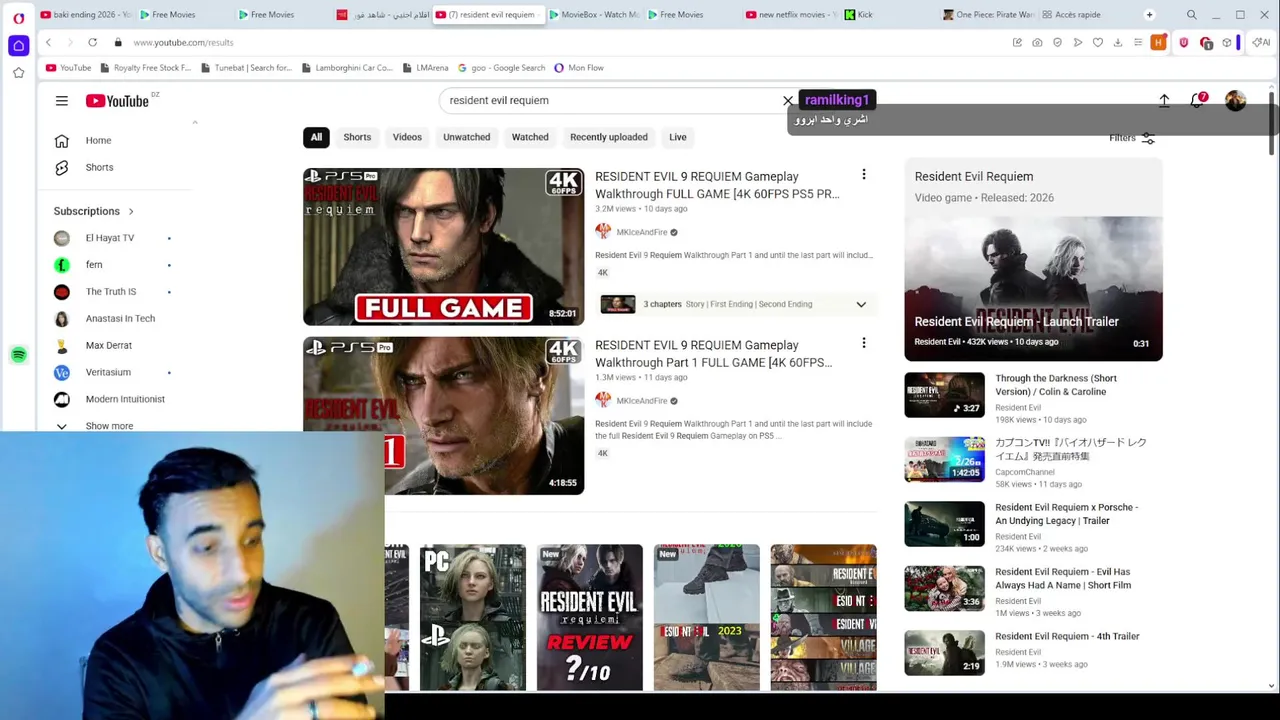
Task: Open the Royalty Free Stock bookmark
Action: point(146,68)
